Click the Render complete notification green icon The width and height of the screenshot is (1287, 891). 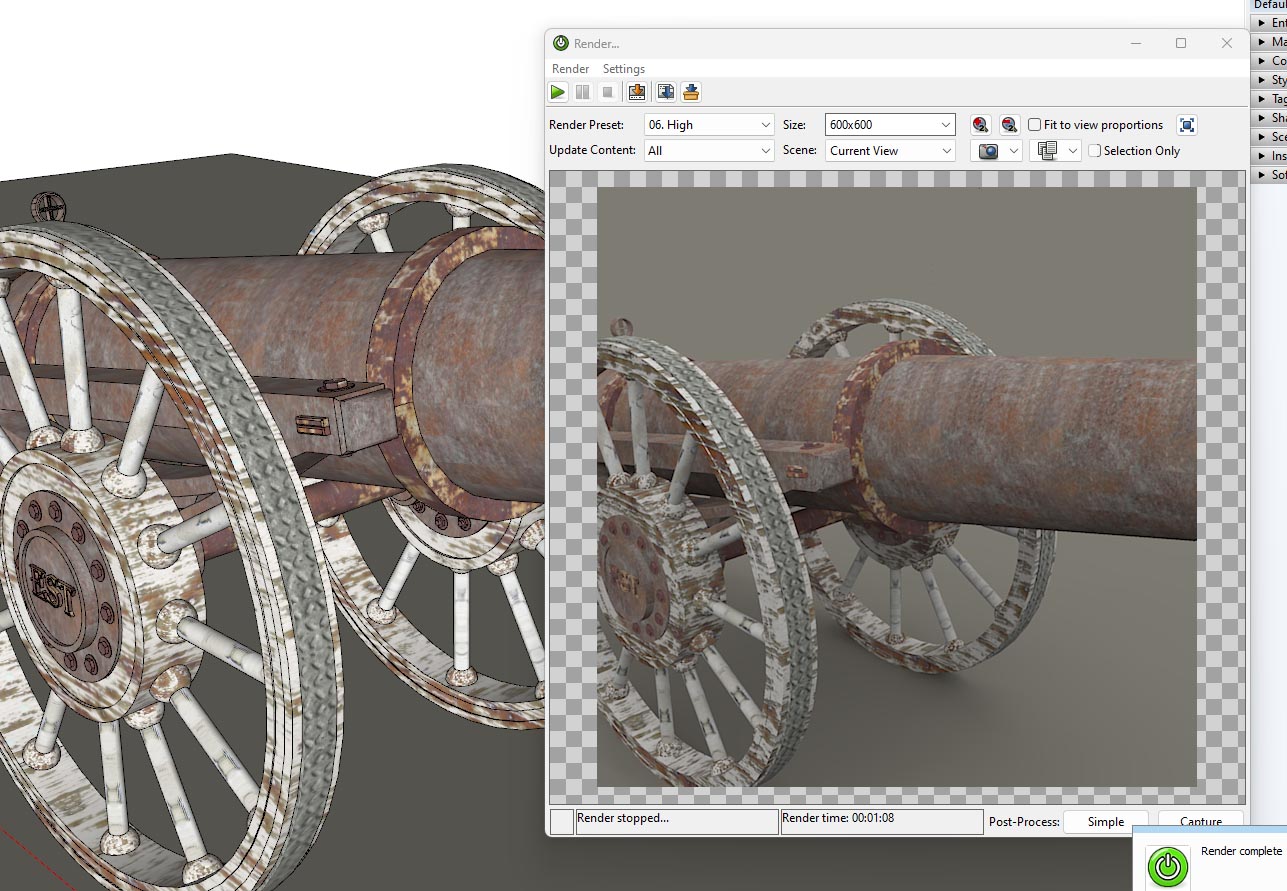click(x=1168, y=866)
